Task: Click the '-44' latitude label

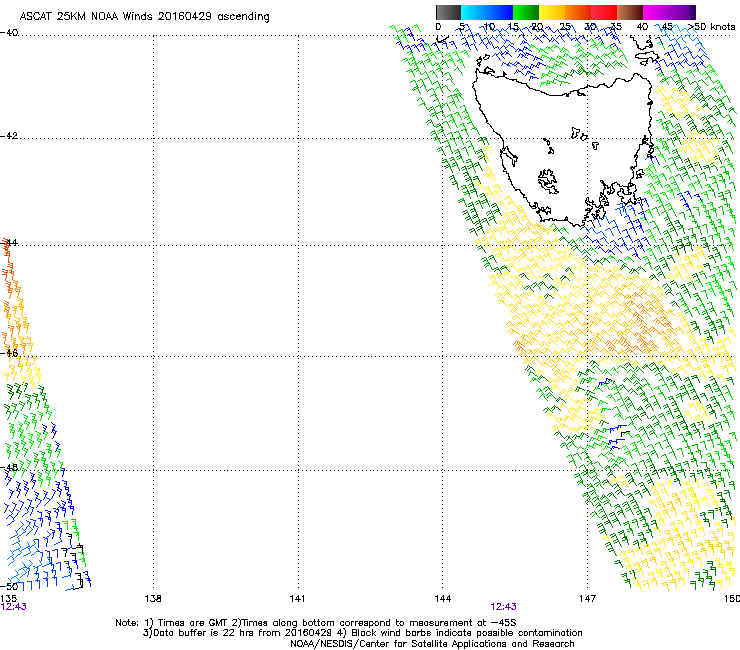Action: (x=9, y=243)
